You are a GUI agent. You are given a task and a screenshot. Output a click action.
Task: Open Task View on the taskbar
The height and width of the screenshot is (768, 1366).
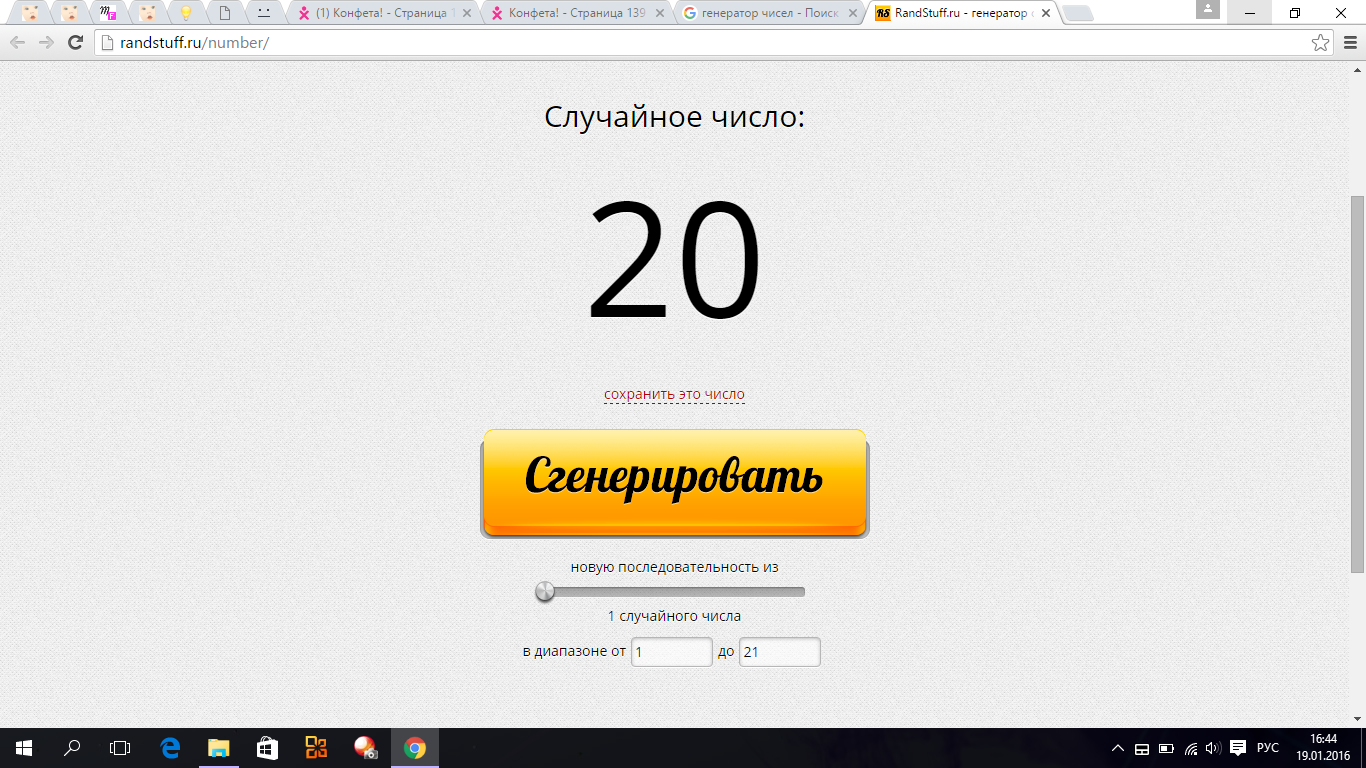[120, 748]
